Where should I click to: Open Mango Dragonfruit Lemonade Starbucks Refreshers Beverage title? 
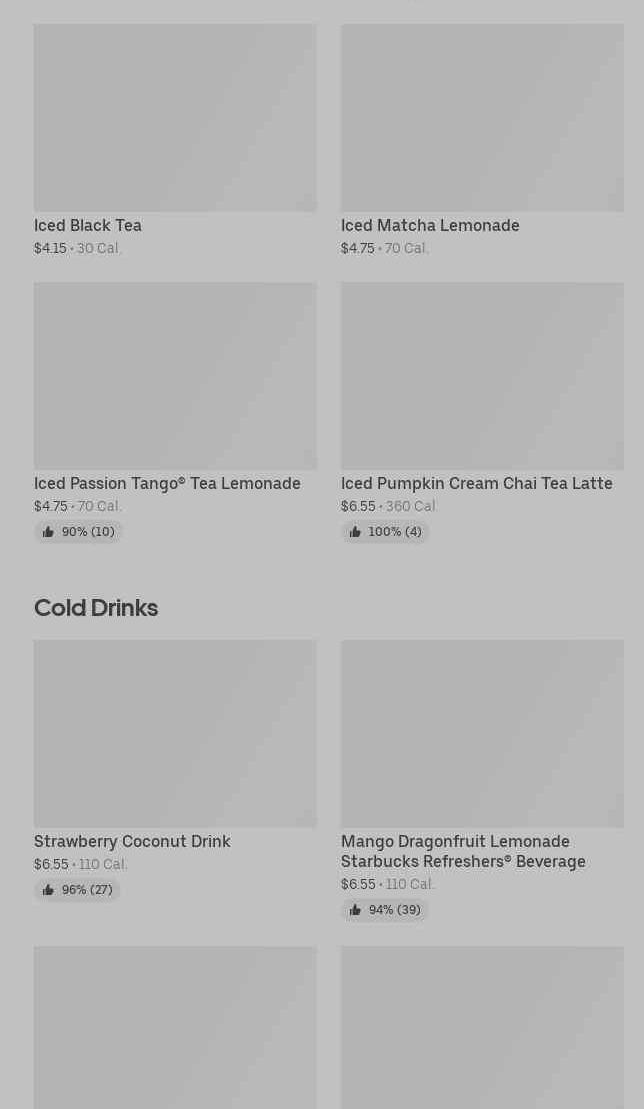coord(463,852)
